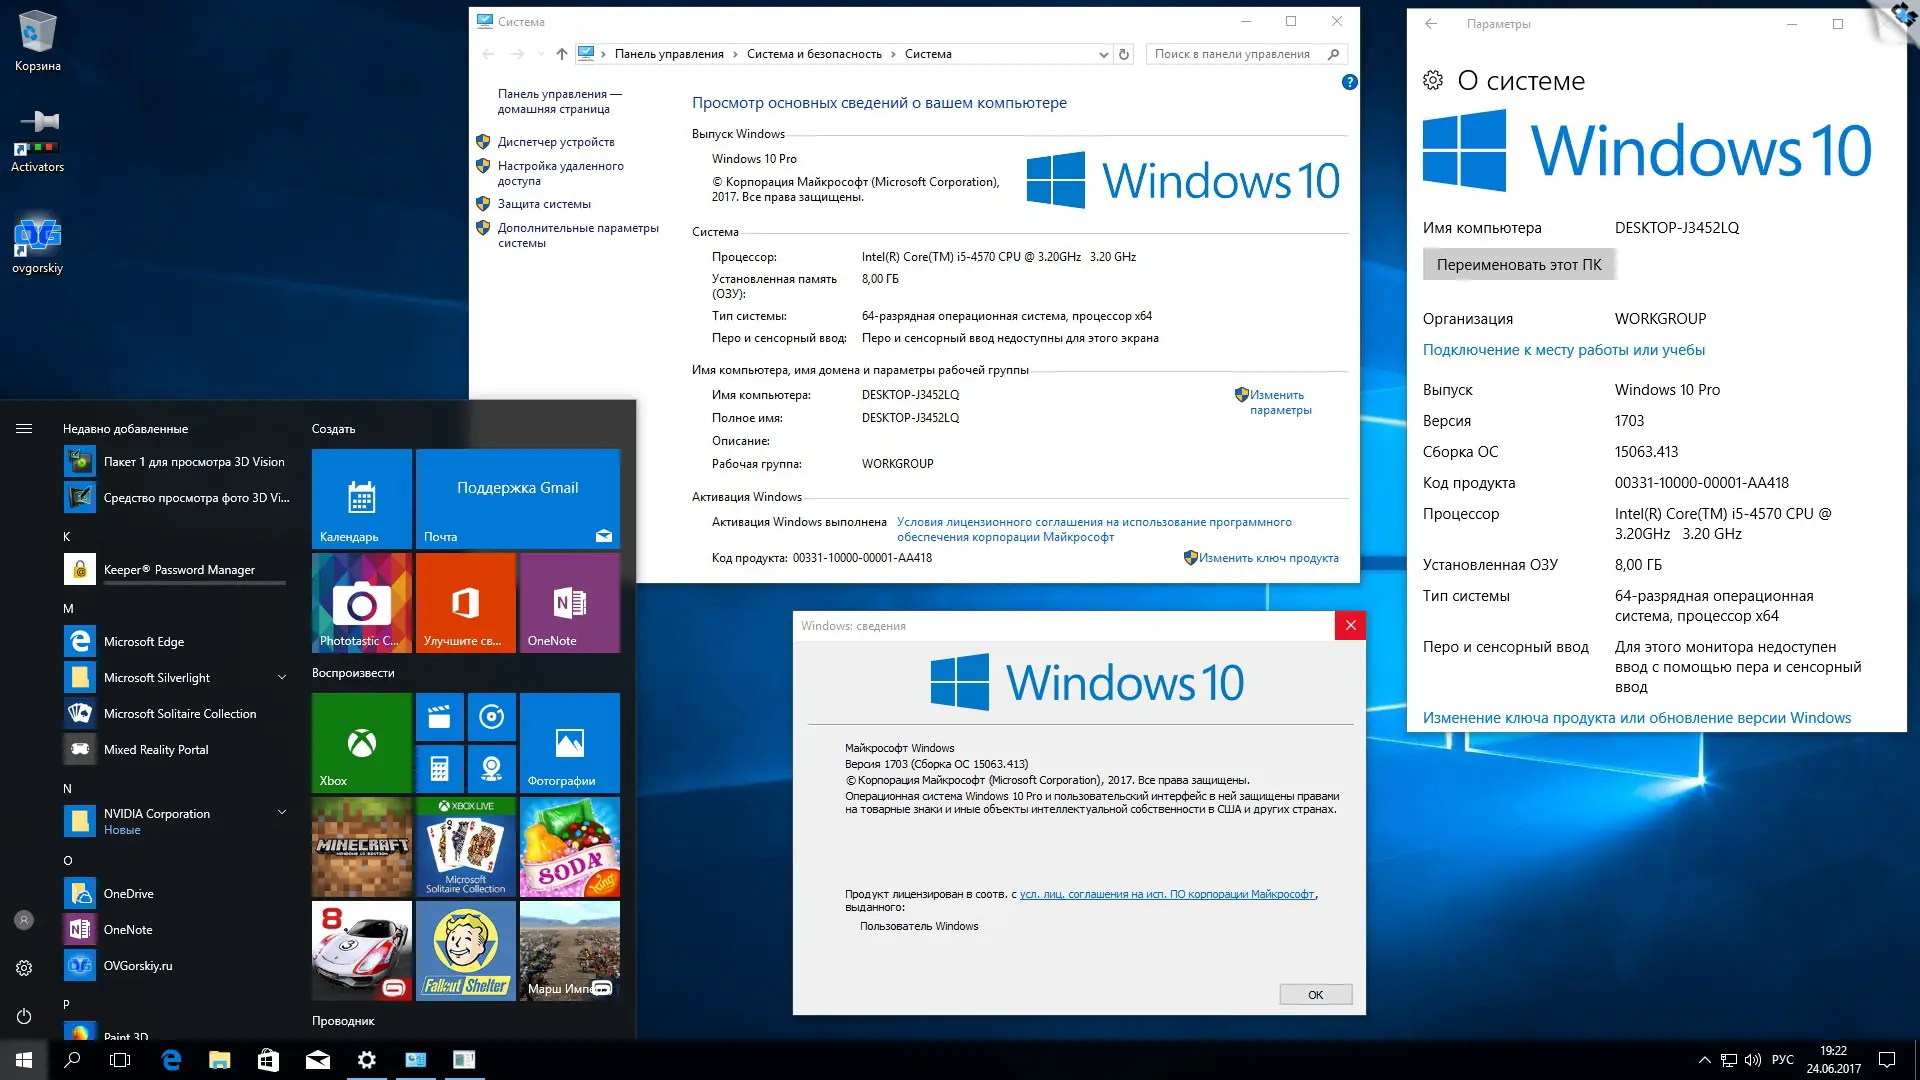Viewport: 1920px width, 1080px height.
Task: Click the Переименовать этот ПК button
Action: pyautogui.click(x=1518, y=265)
